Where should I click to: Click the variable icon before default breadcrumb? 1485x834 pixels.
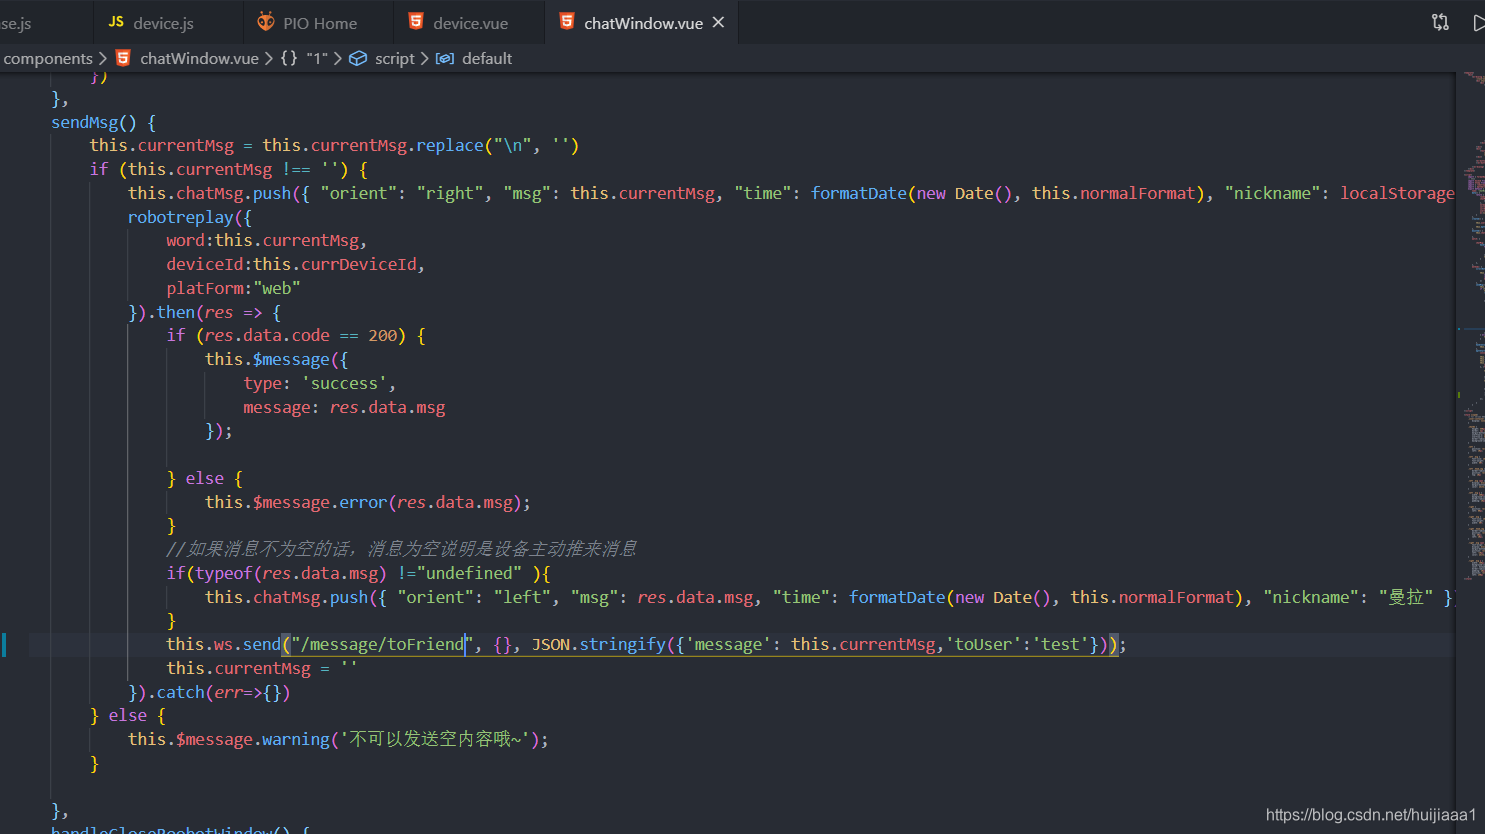pyautogui.click(x=445, y=58)
